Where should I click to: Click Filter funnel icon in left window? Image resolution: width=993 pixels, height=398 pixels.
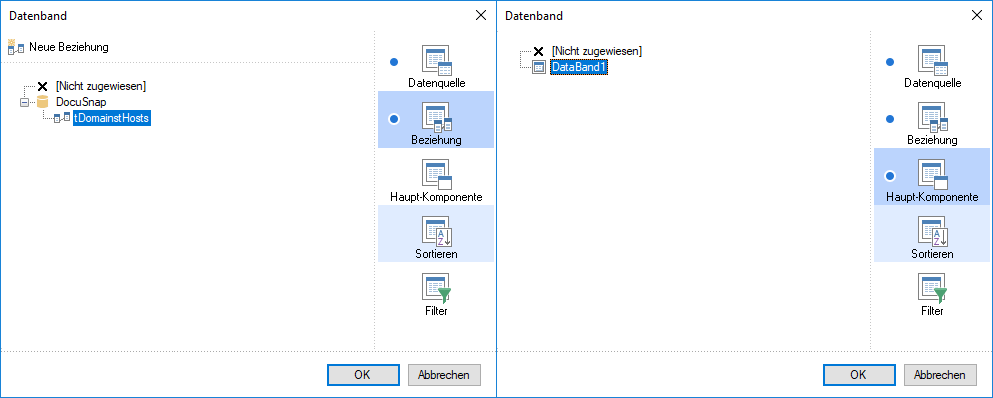[x=436, y=288]
